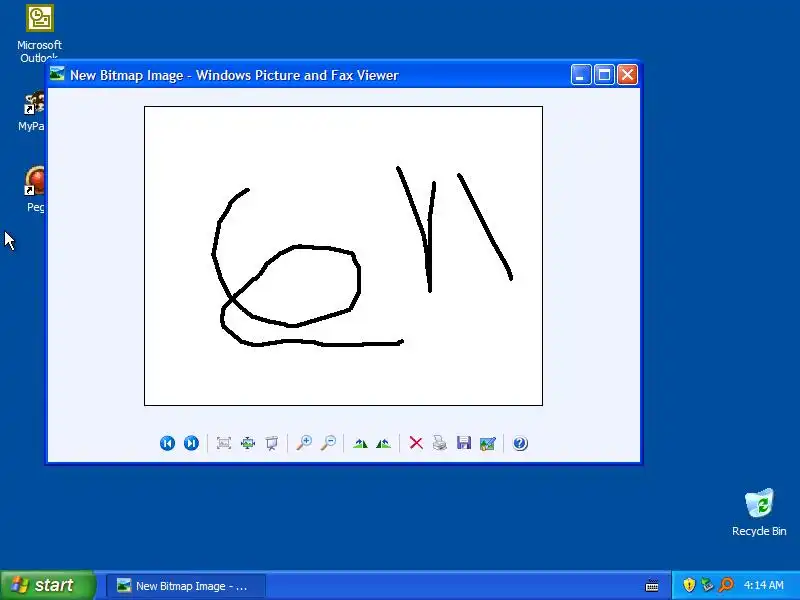The height and width of the screenshot is (600, 800).
Task: Open viewer Help with question mark icon
Action: click(x=520, y=443)
